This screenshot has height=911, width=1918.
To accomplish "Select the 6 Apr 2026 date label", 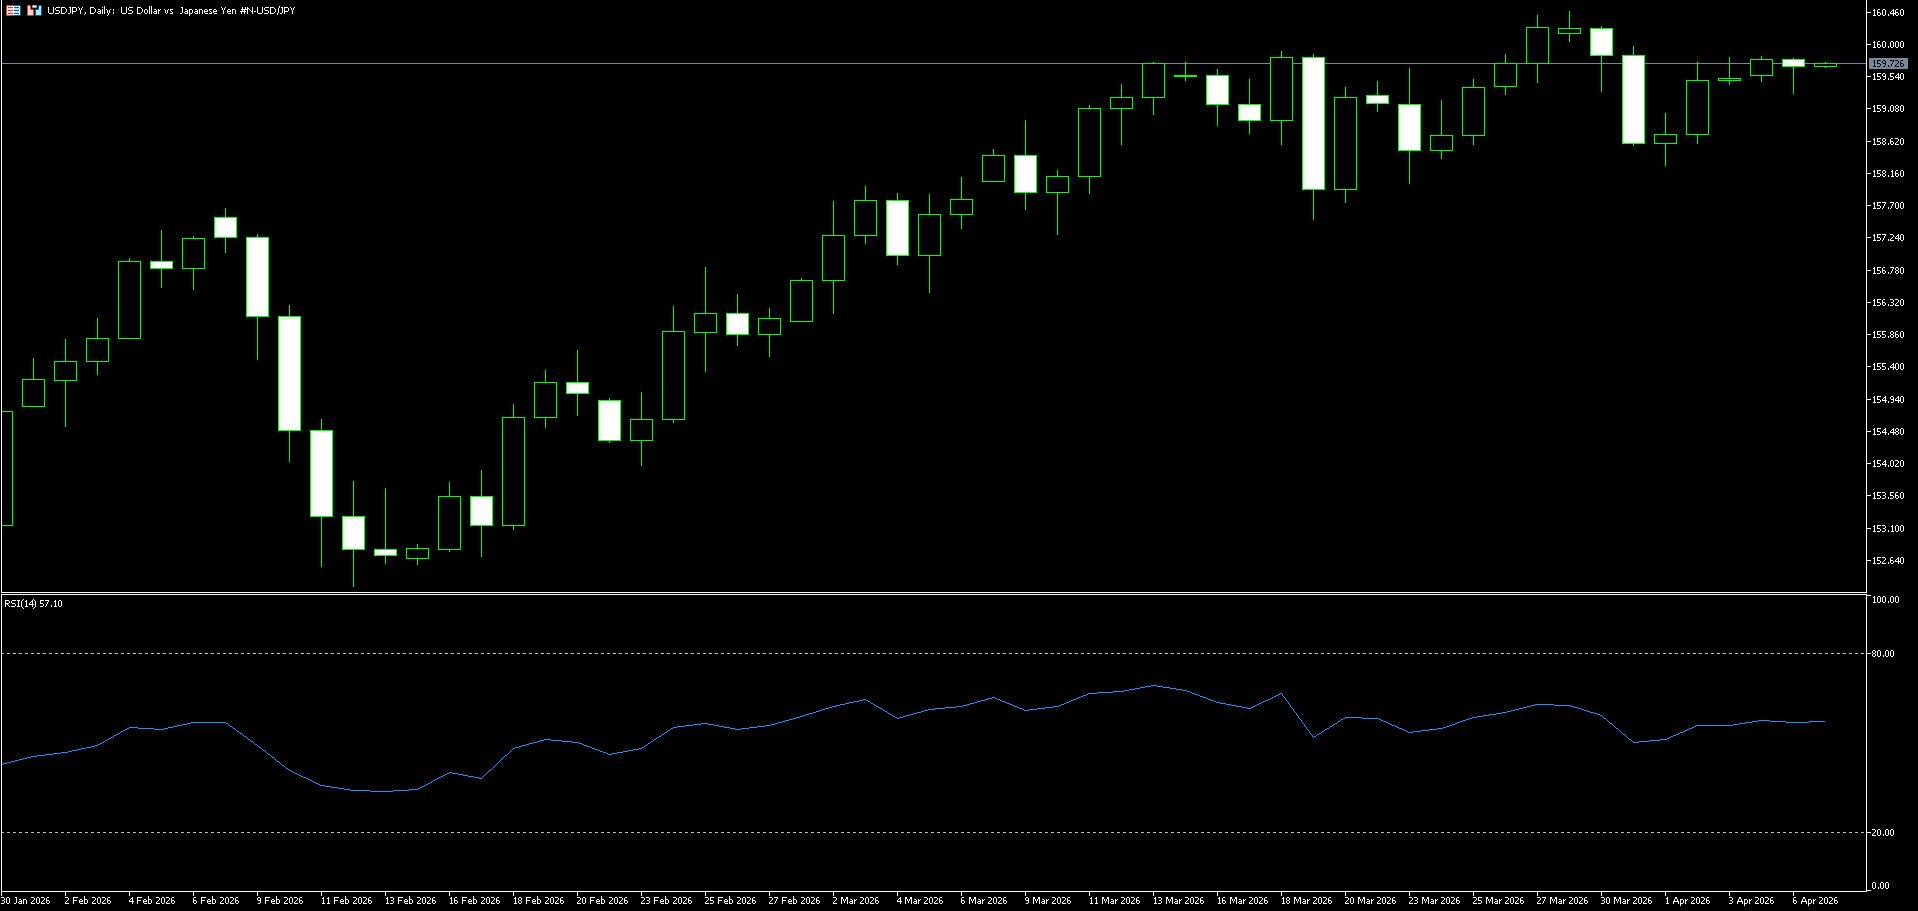I will [x=1815, y=901].
